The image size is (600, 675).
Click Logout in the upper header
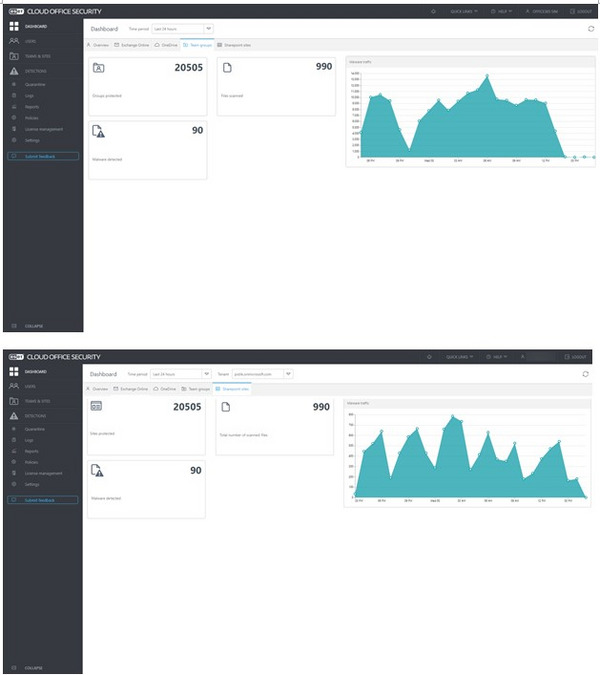[580, 11]
